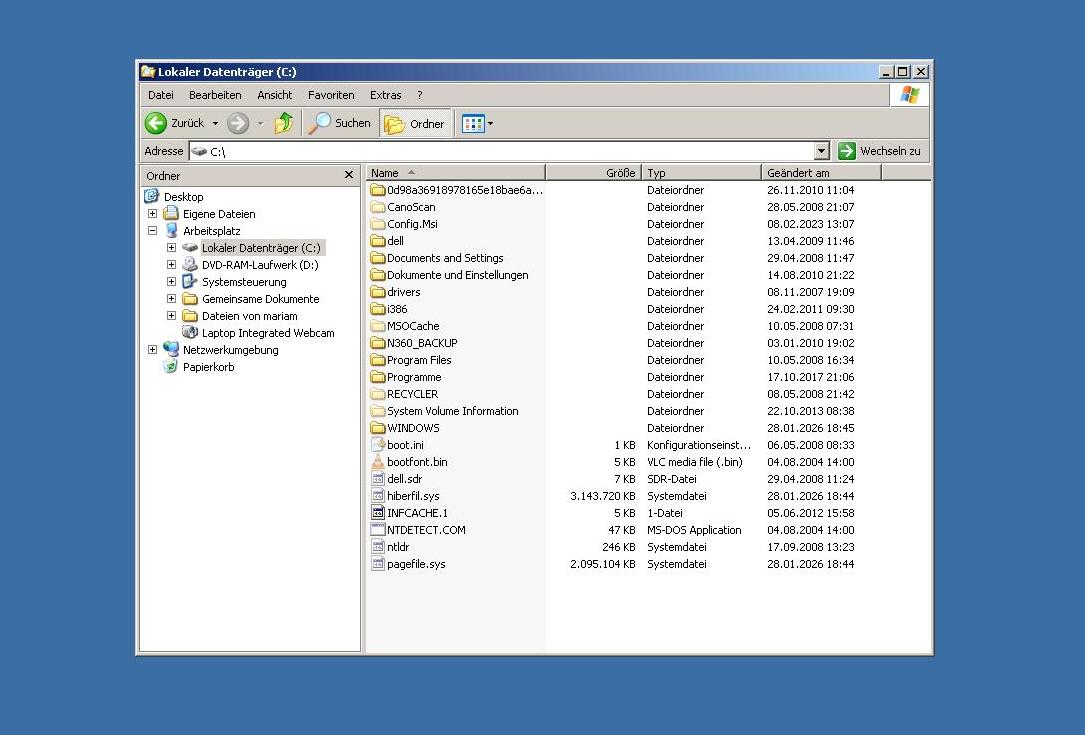Open the Extras menu
The width and height of the screenshot is (1085, 735).
pos(385,95)
